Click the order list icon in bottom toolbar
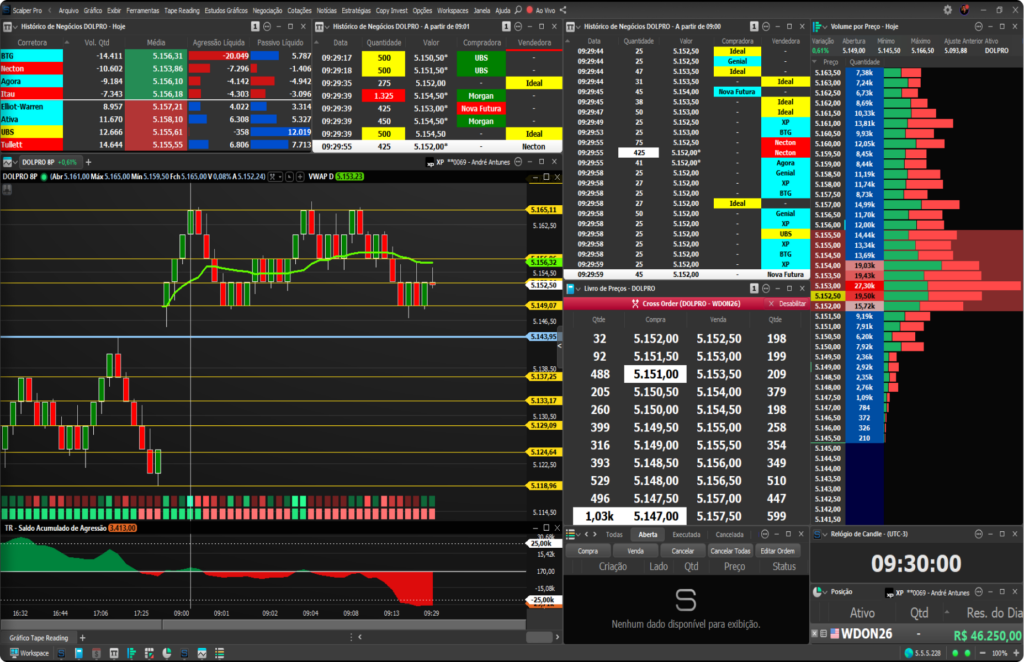Image resolution: width=1024 pixels, height=662 pixels. click(x=219, y=653)
